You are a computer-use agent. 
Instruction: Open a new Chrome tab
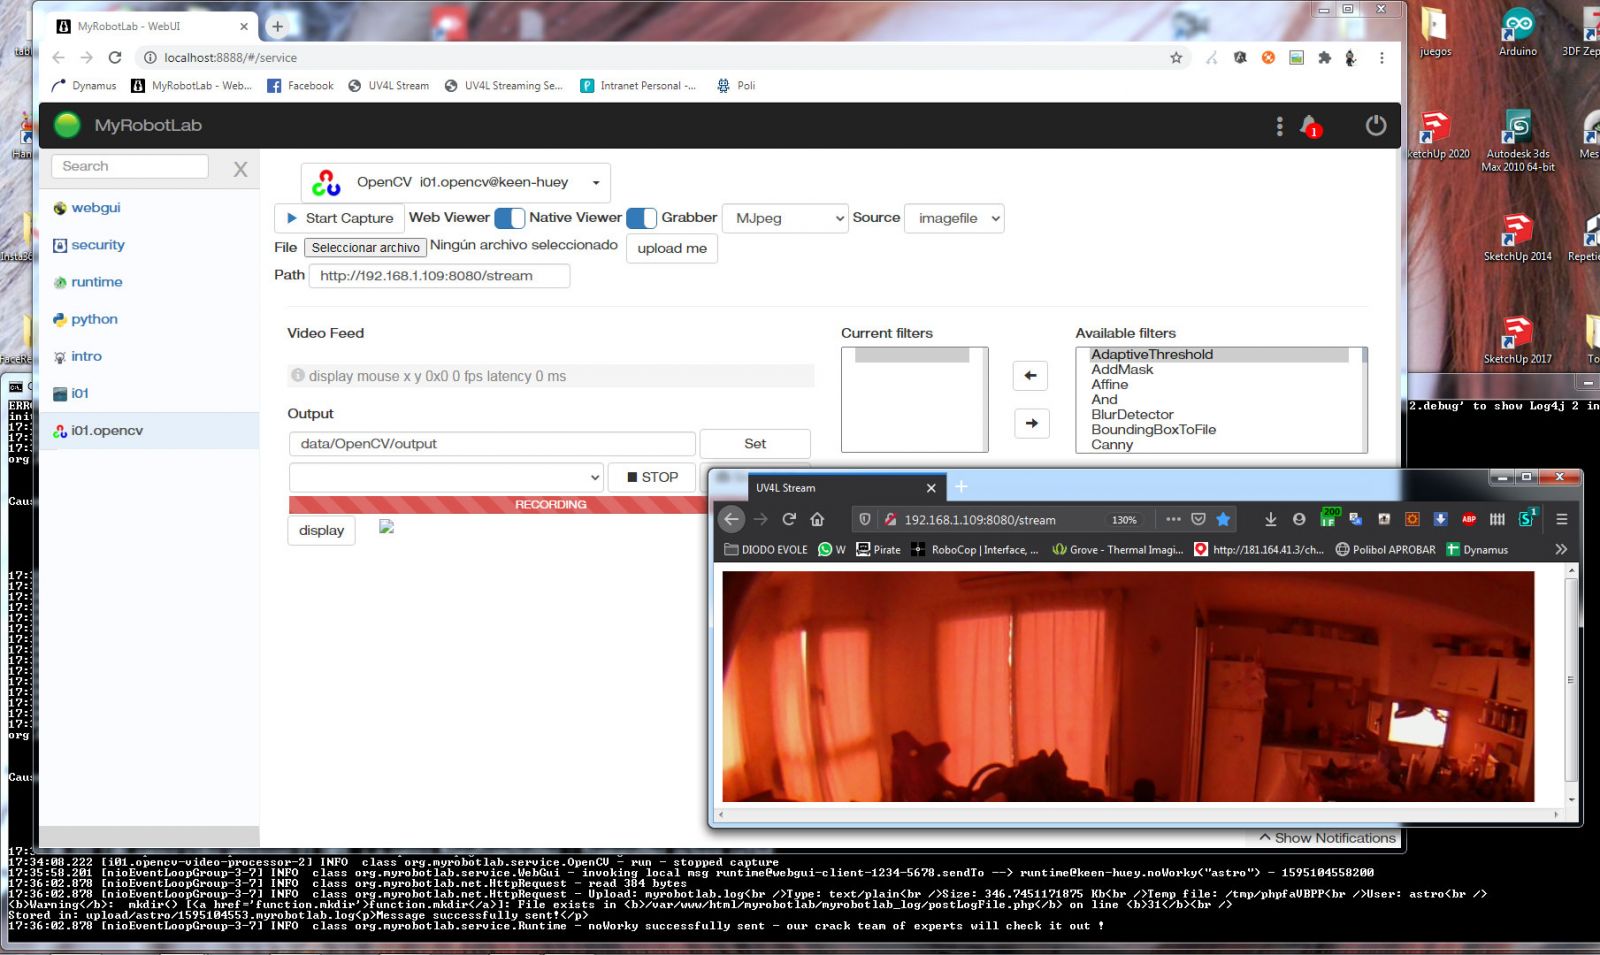278,26
